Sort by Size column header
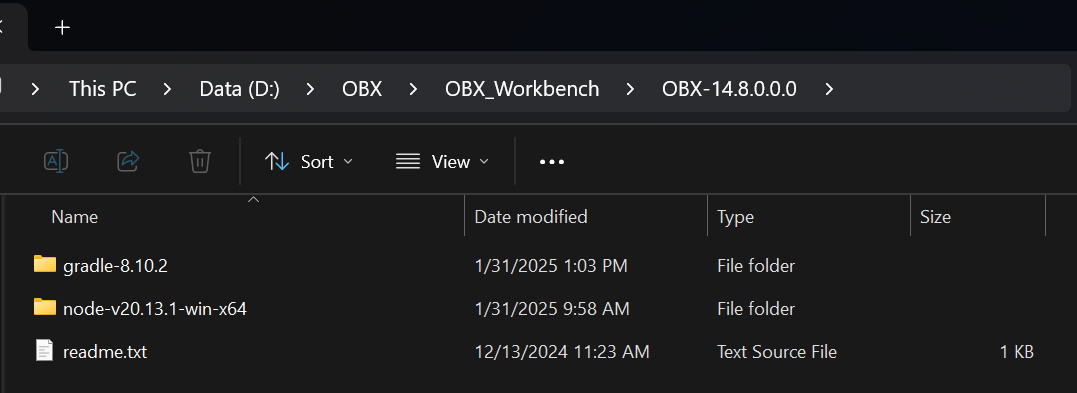Image resolution: width=1077 pixels, height=393 pixels. [x=936, y=217]
